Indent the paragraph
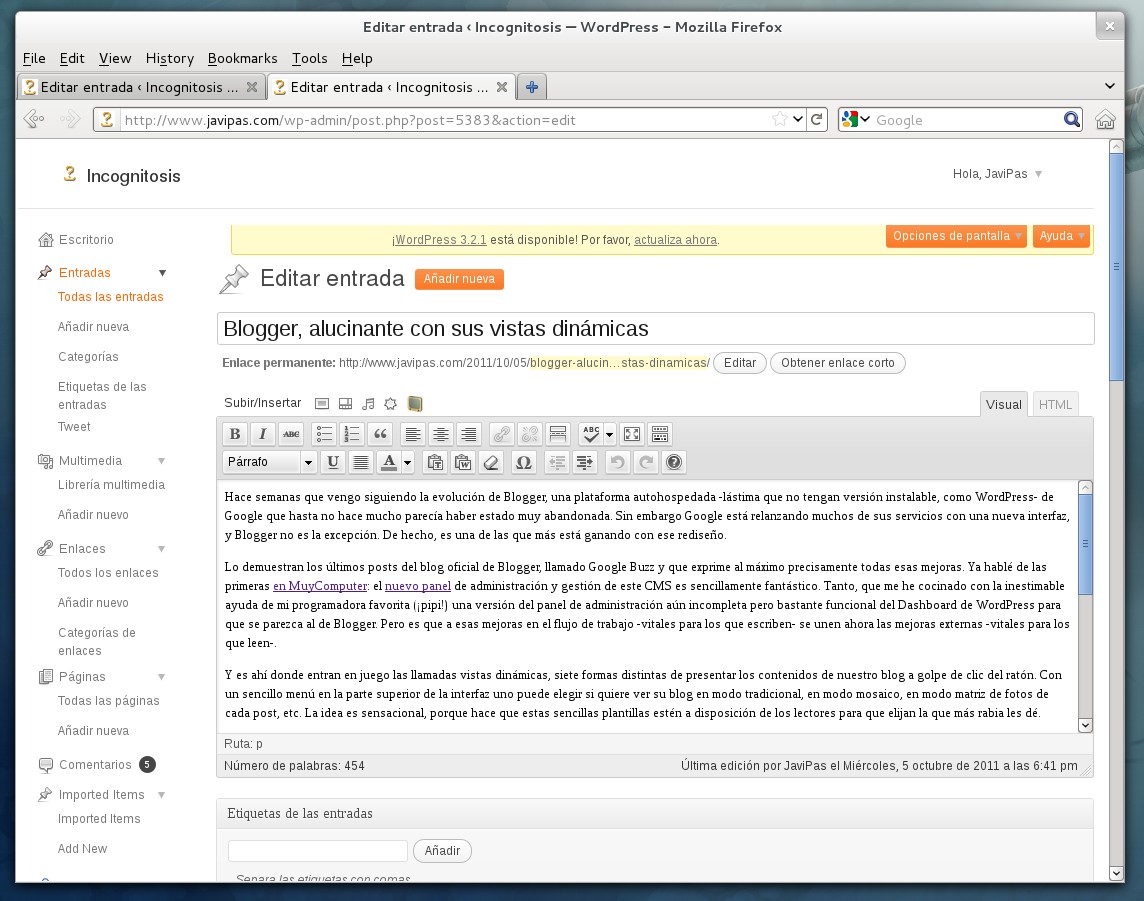Screen dimensions: 1144x901 coord(584,462)
